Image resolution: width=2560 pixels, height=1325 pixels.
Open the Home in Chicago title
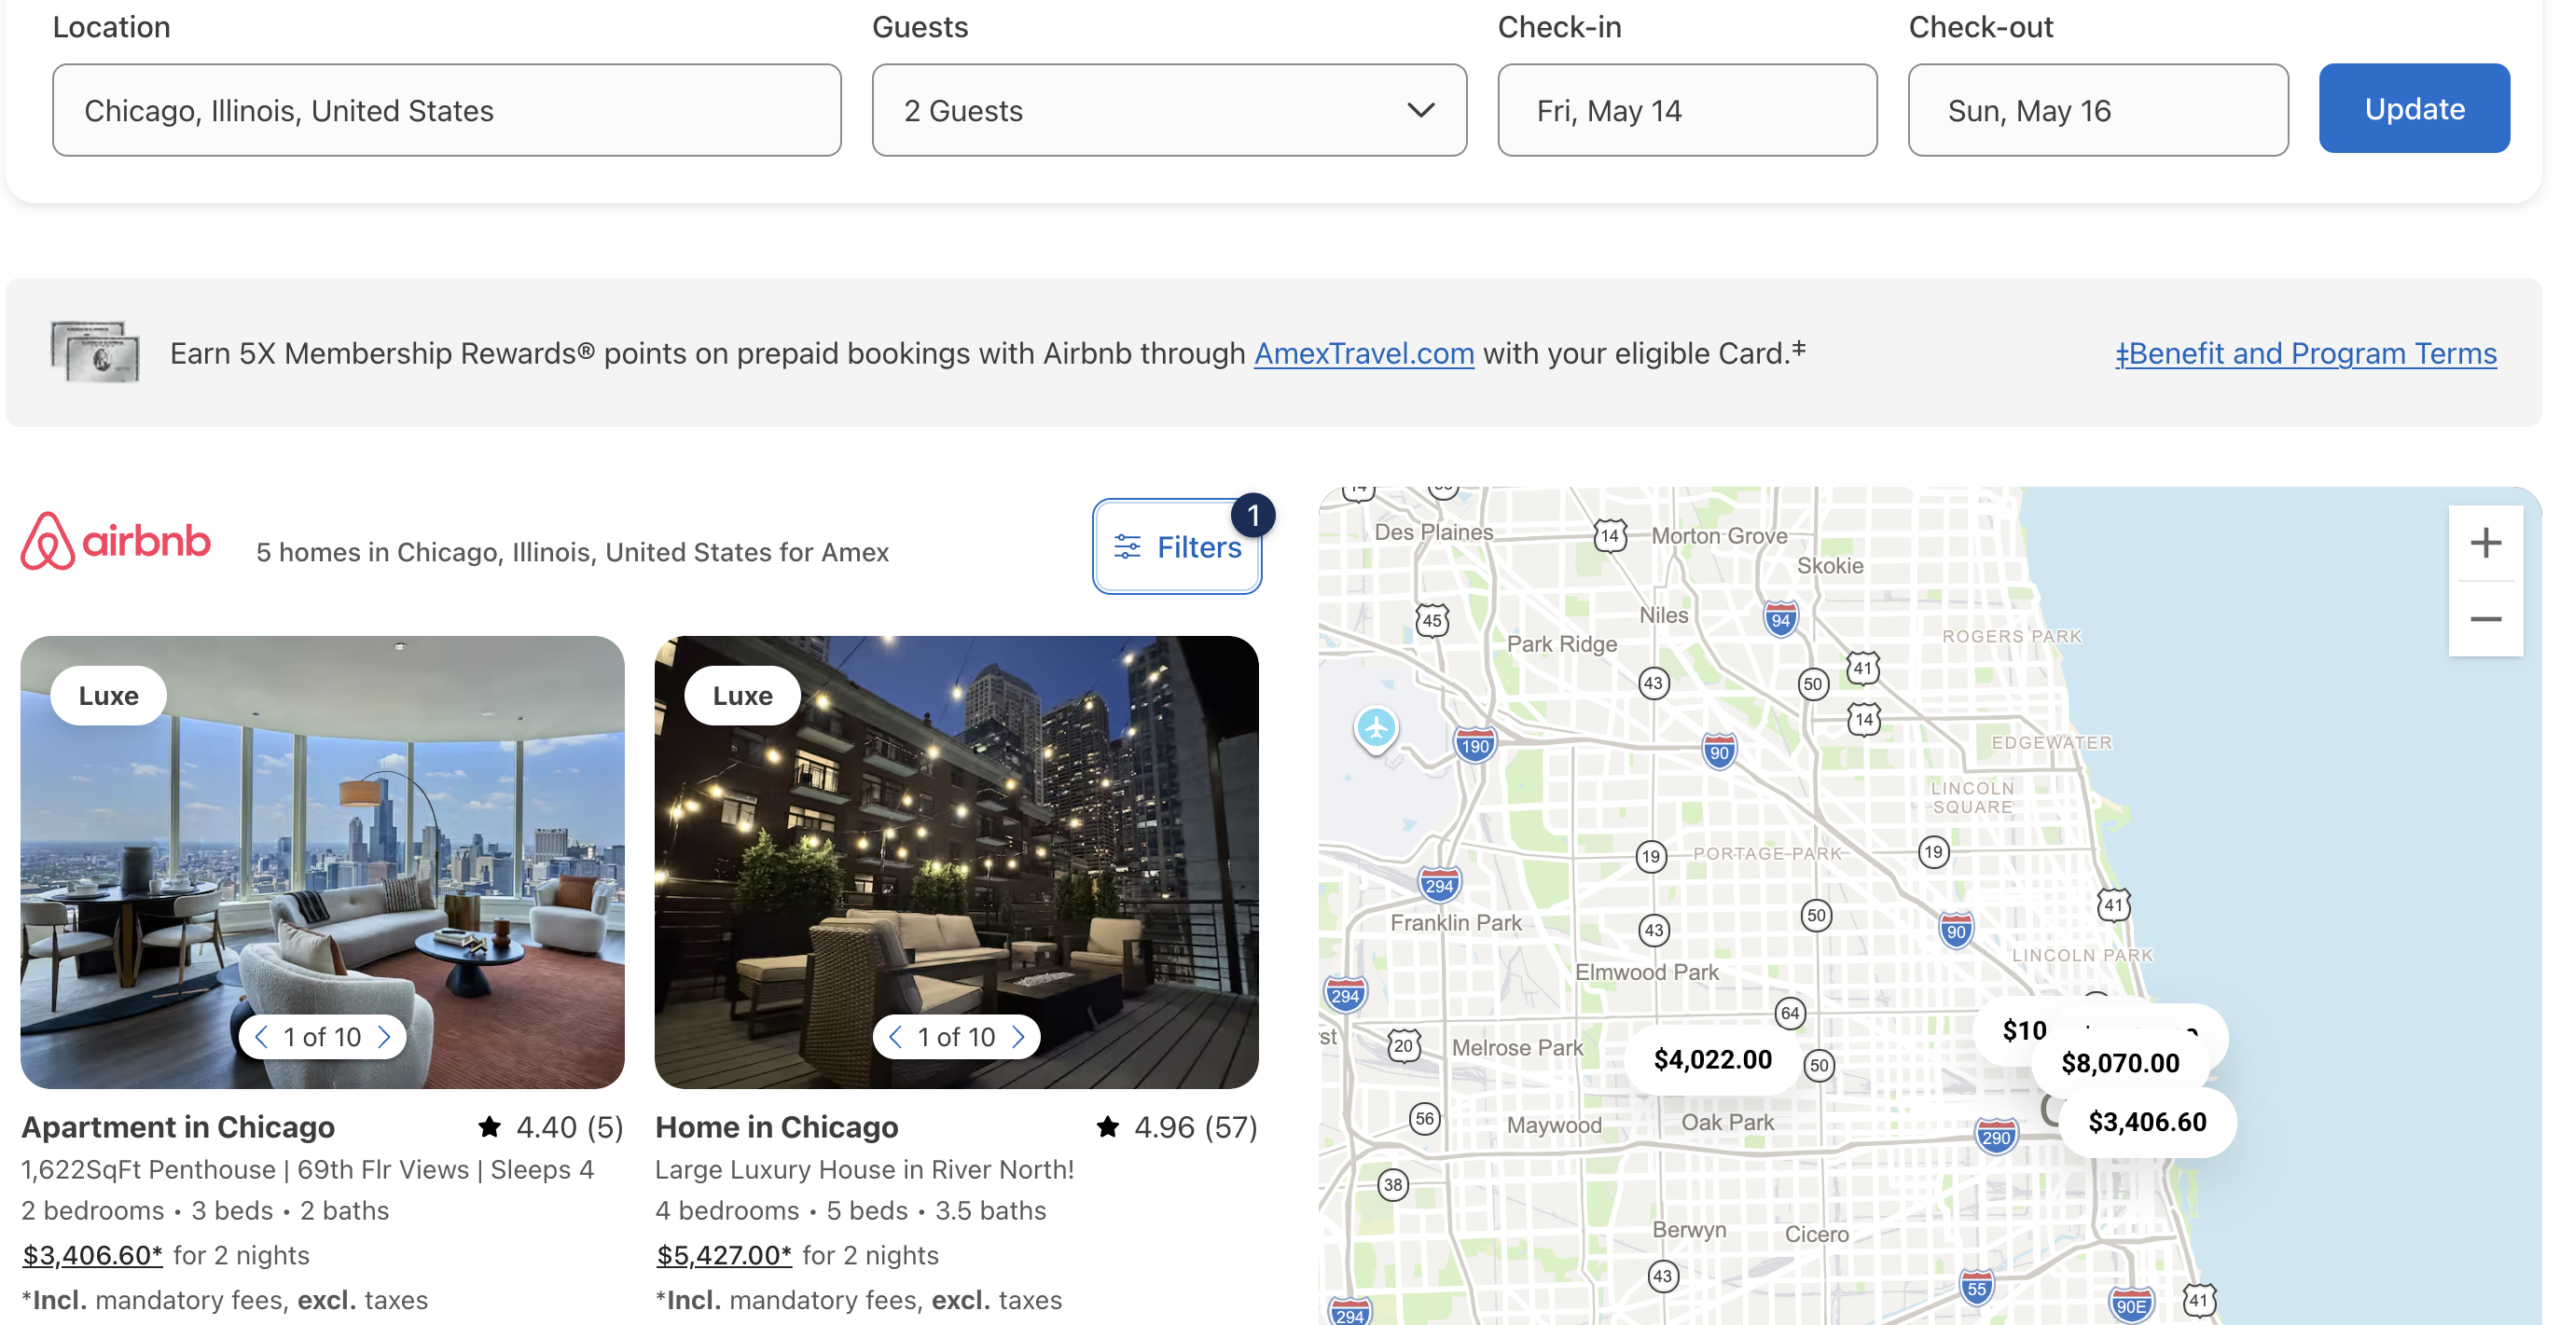click(776, 1127)
